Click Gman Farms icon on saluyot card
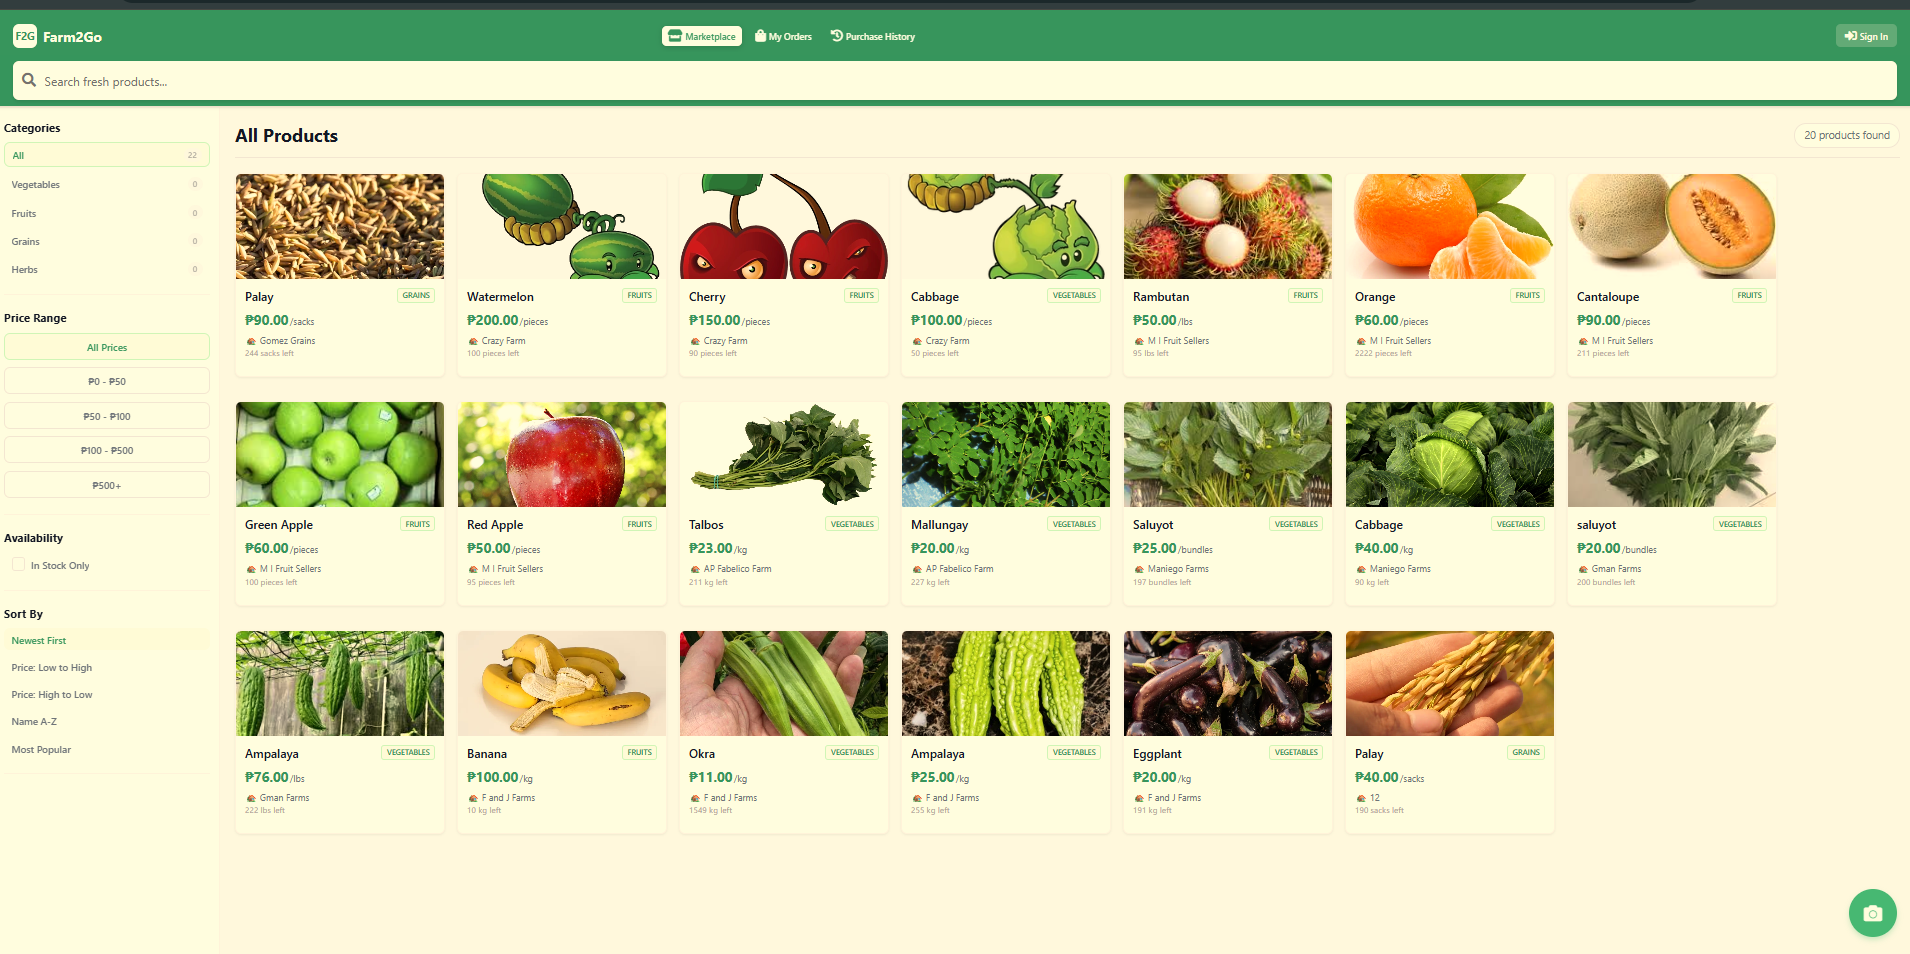The width and height of the screenshot is (1910, 954). pos(1583,569)
